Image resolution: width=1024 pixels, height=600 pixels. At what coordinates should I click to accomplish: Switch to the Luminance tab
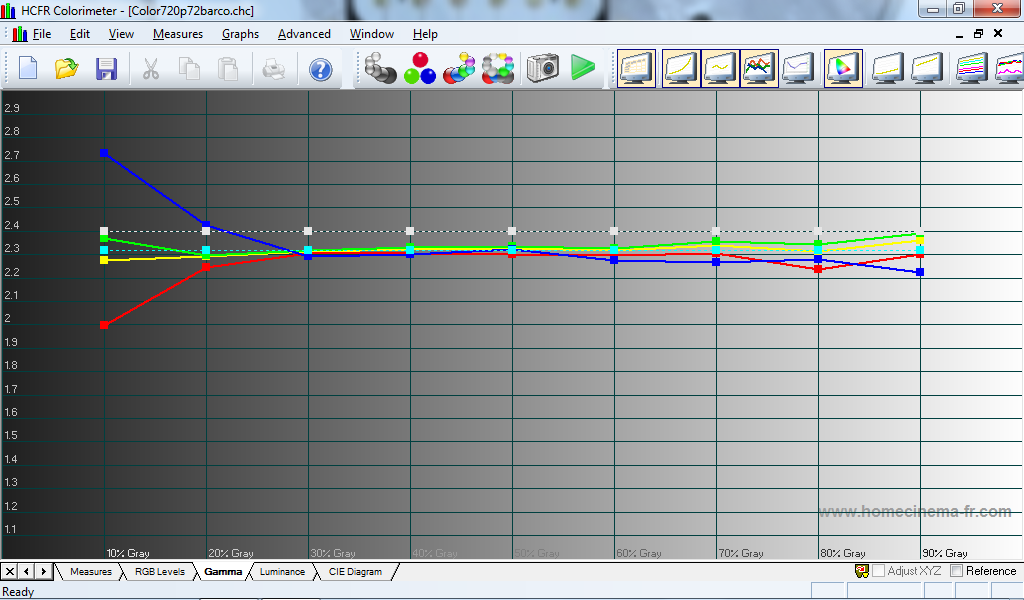(x=282, y=572)
